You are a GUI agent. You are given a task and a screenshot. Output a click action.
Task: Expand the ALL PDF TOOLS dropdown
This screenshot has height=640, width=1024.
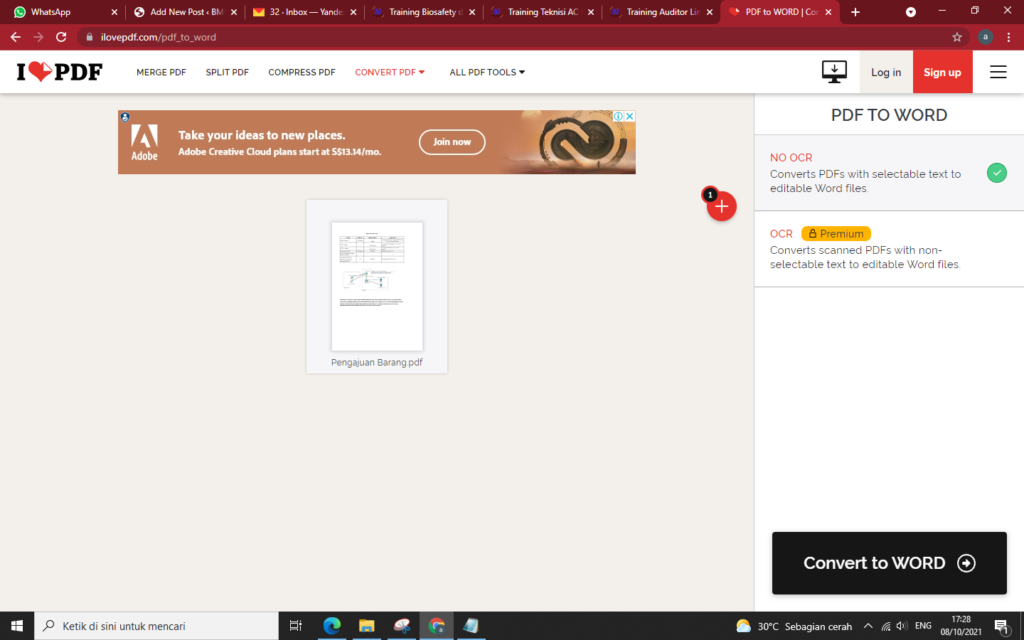[x=487, y=71]
